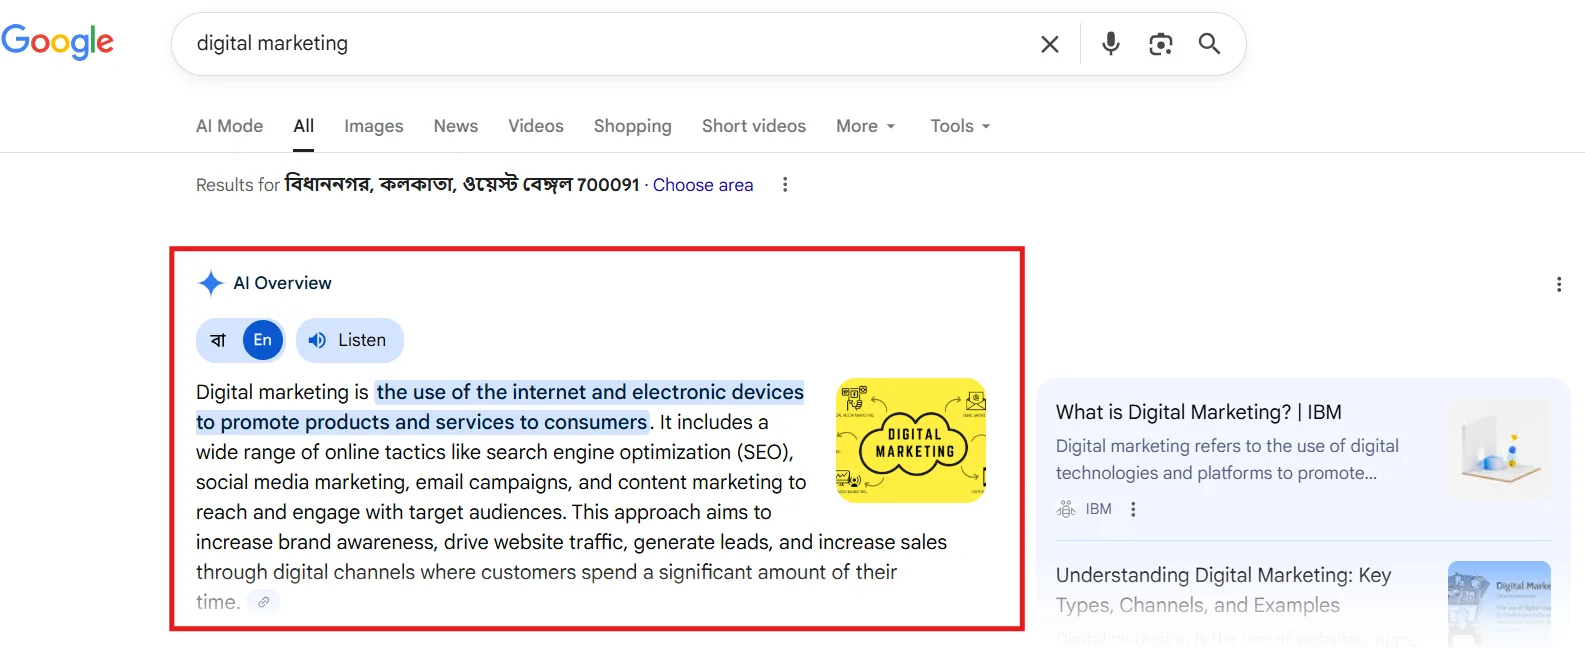Viewport: 1585px width, 648px height.
Task: Open IBM result three-dot menu
Action: (1133, 509)
